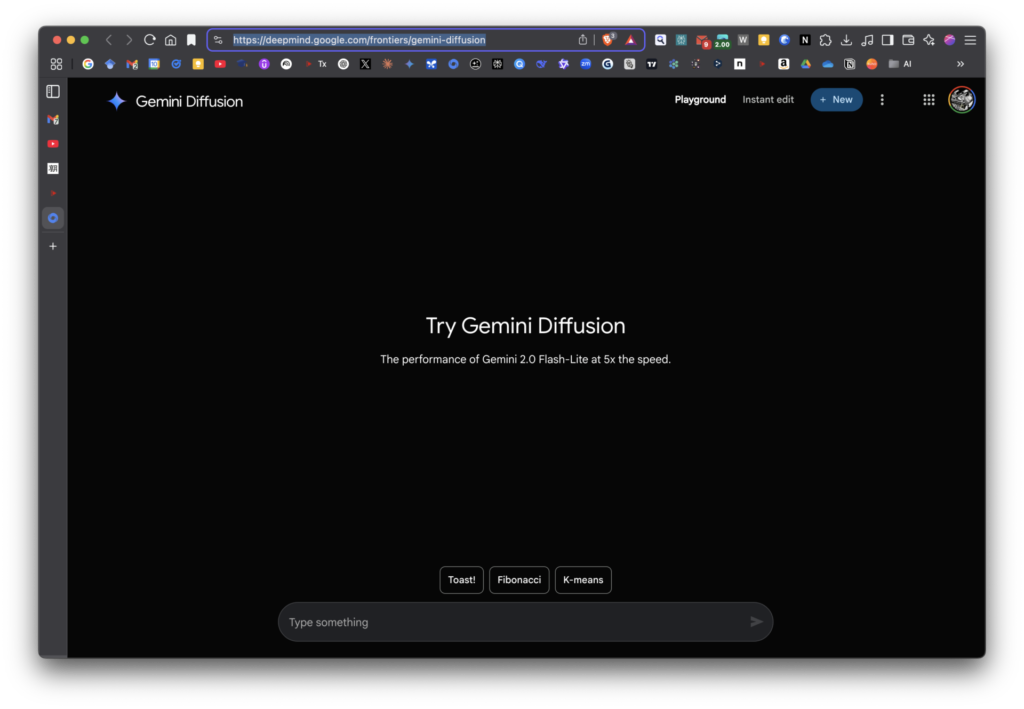Viewport: 1024px width, 709px height.
Task: Open Gmail in the browser sidebar
Action: point(53,119)
